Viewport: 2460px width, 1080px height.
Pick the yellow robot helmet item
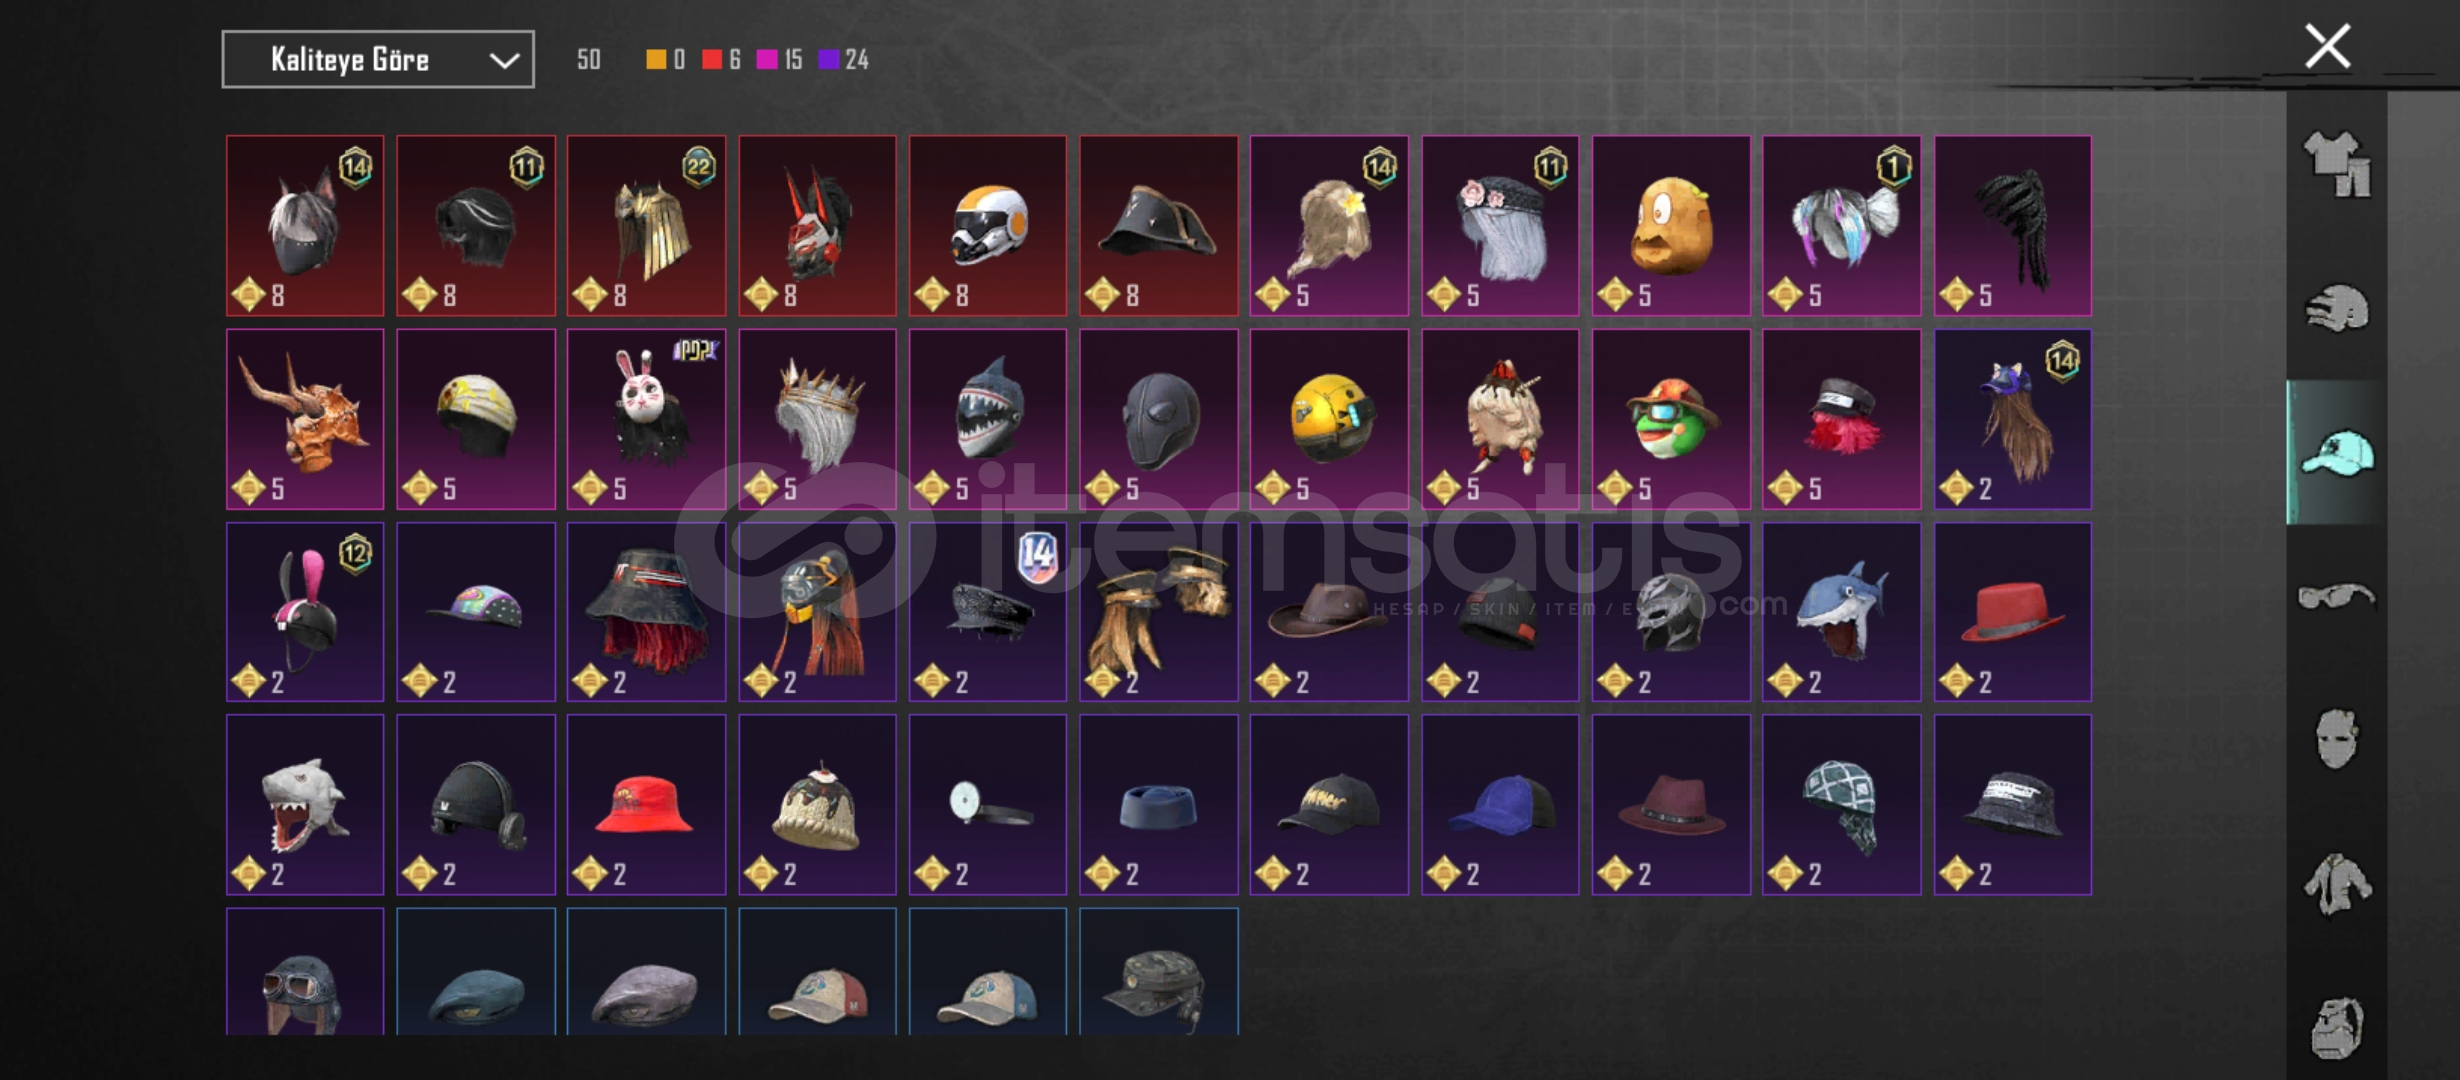[x=1329, y=419]
